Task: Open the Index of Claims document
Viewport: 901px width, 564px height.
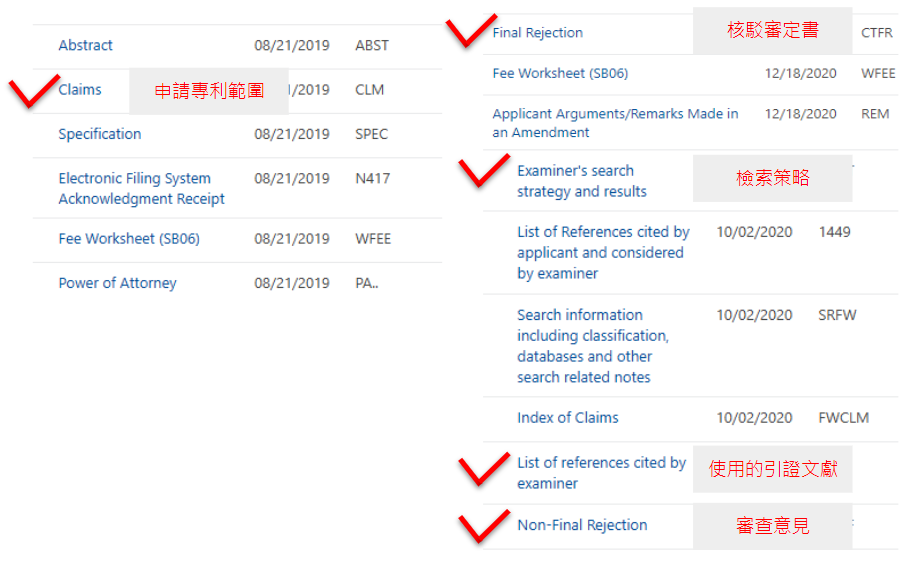Action: click(x=567, y=418)
